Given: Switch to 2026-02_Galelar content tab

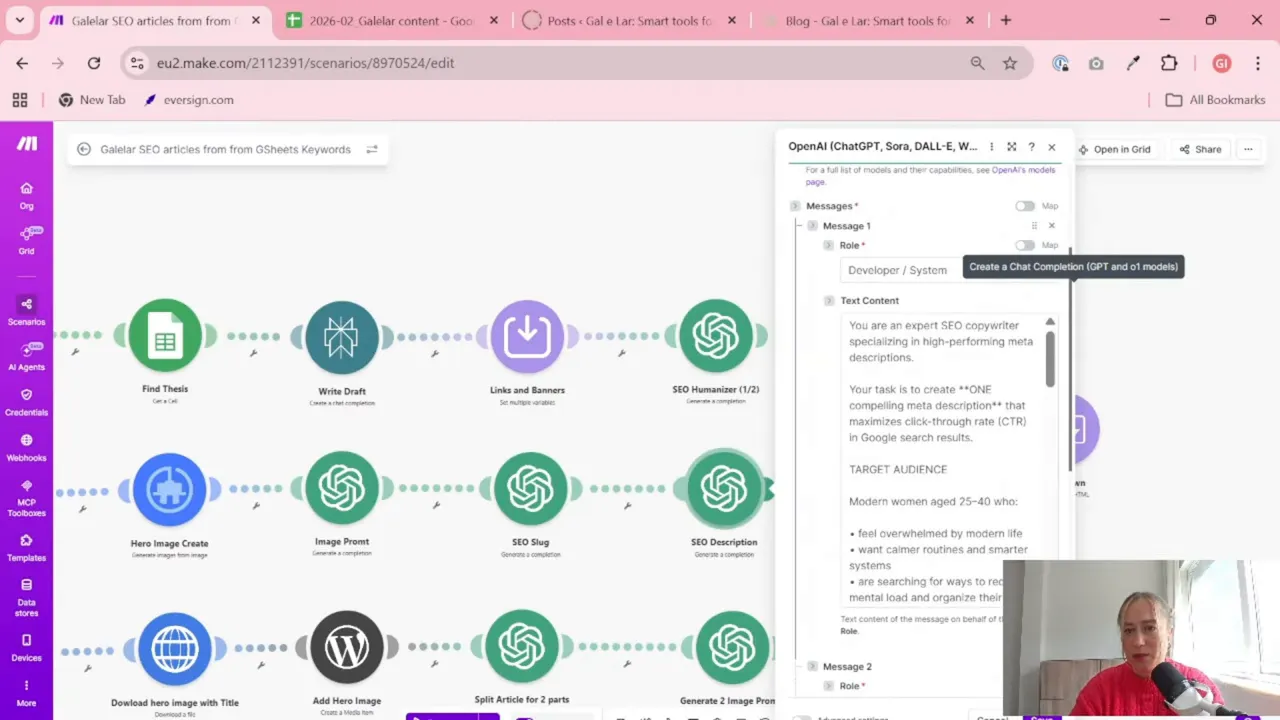Looking at the screenshot, I should pos(392,20).
